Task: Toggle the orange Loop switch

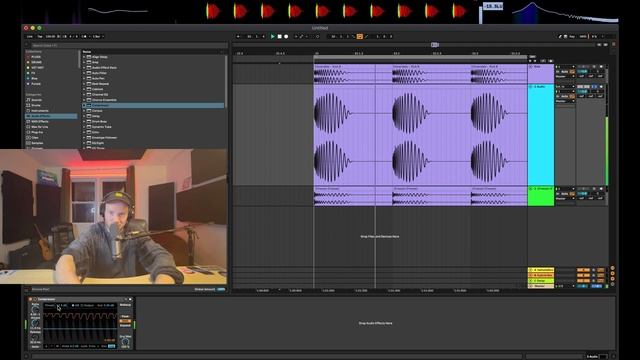Action: coord(360,36)
